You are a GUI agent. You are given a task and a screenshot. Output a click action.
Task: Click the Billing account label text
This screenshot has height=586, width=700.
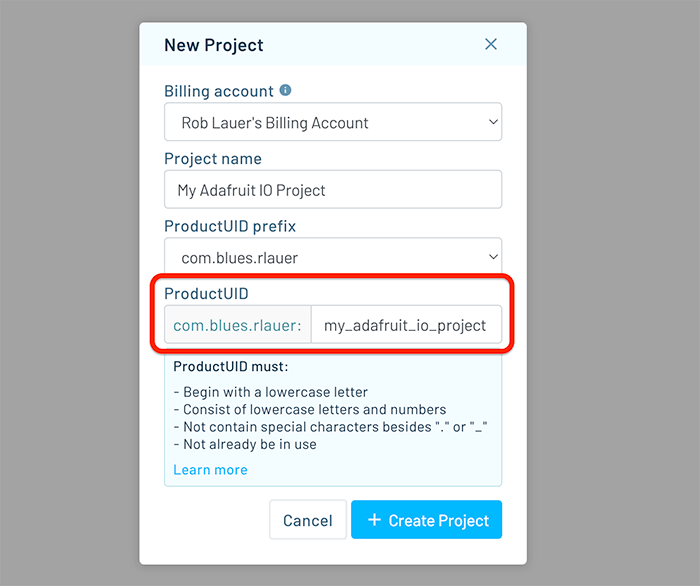tap(218, 91)
